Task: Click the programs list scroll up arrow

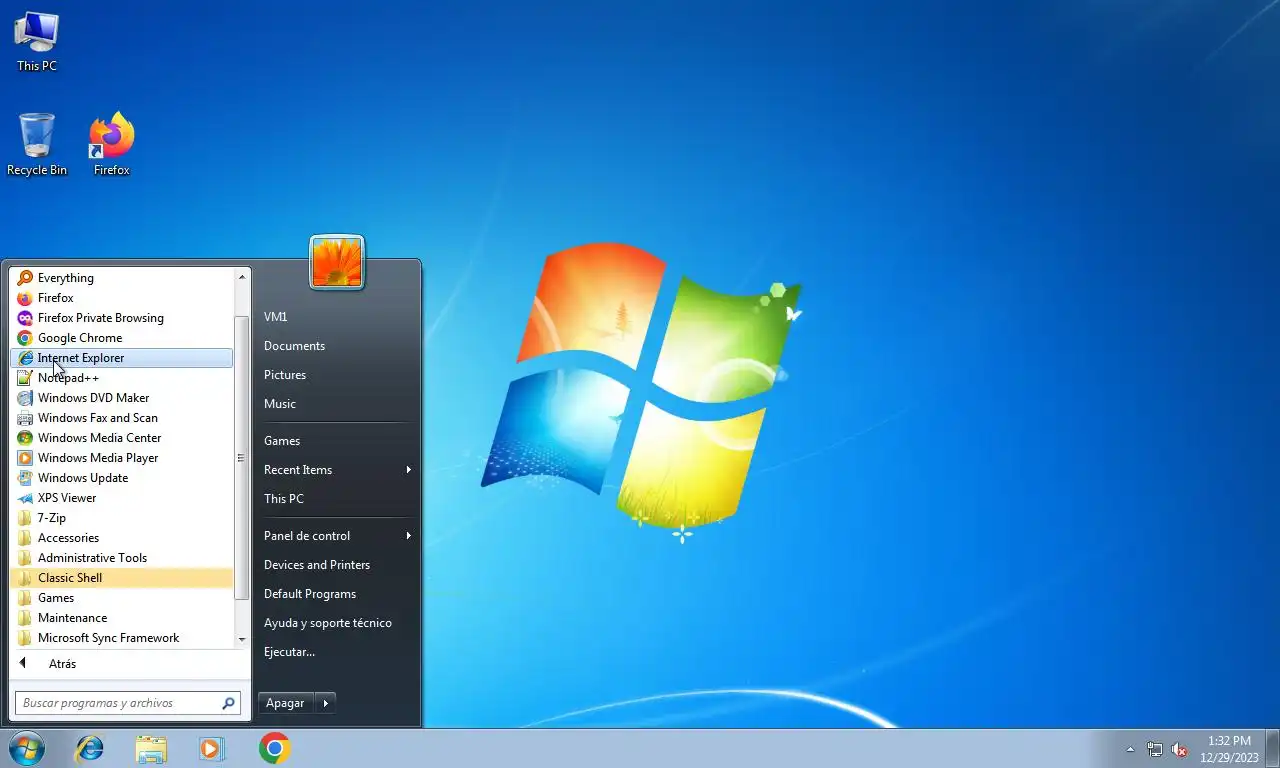Action: tap(241, 276)
